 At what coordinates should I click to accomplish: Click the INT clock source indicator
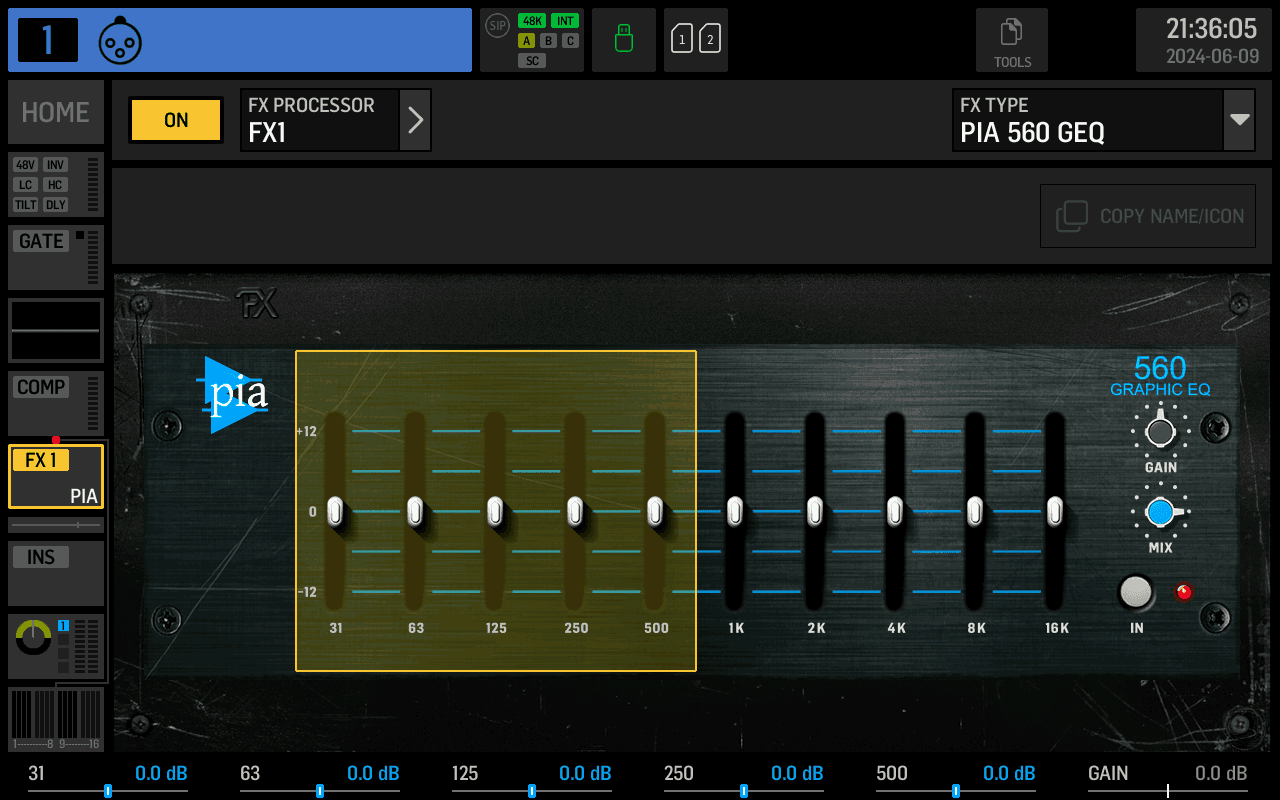(x=565, y=21)
